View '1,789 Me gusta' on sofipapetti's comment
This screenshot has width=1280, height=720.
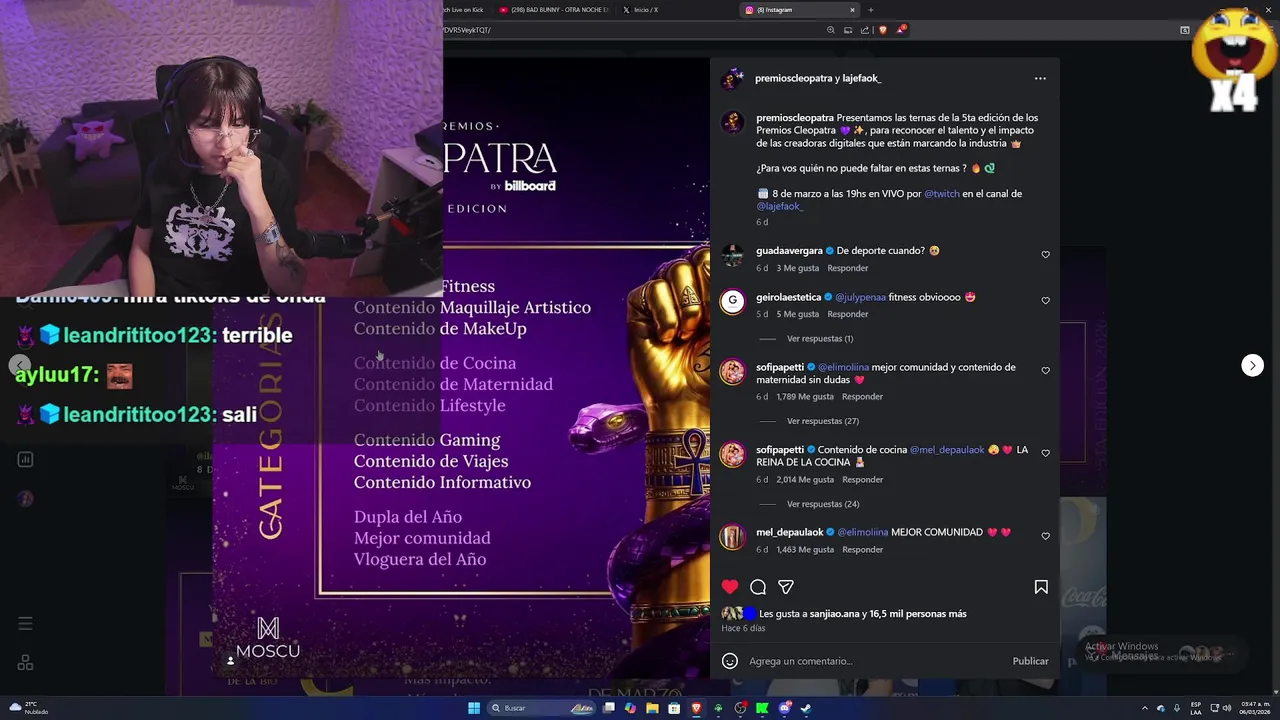point(804,397)
